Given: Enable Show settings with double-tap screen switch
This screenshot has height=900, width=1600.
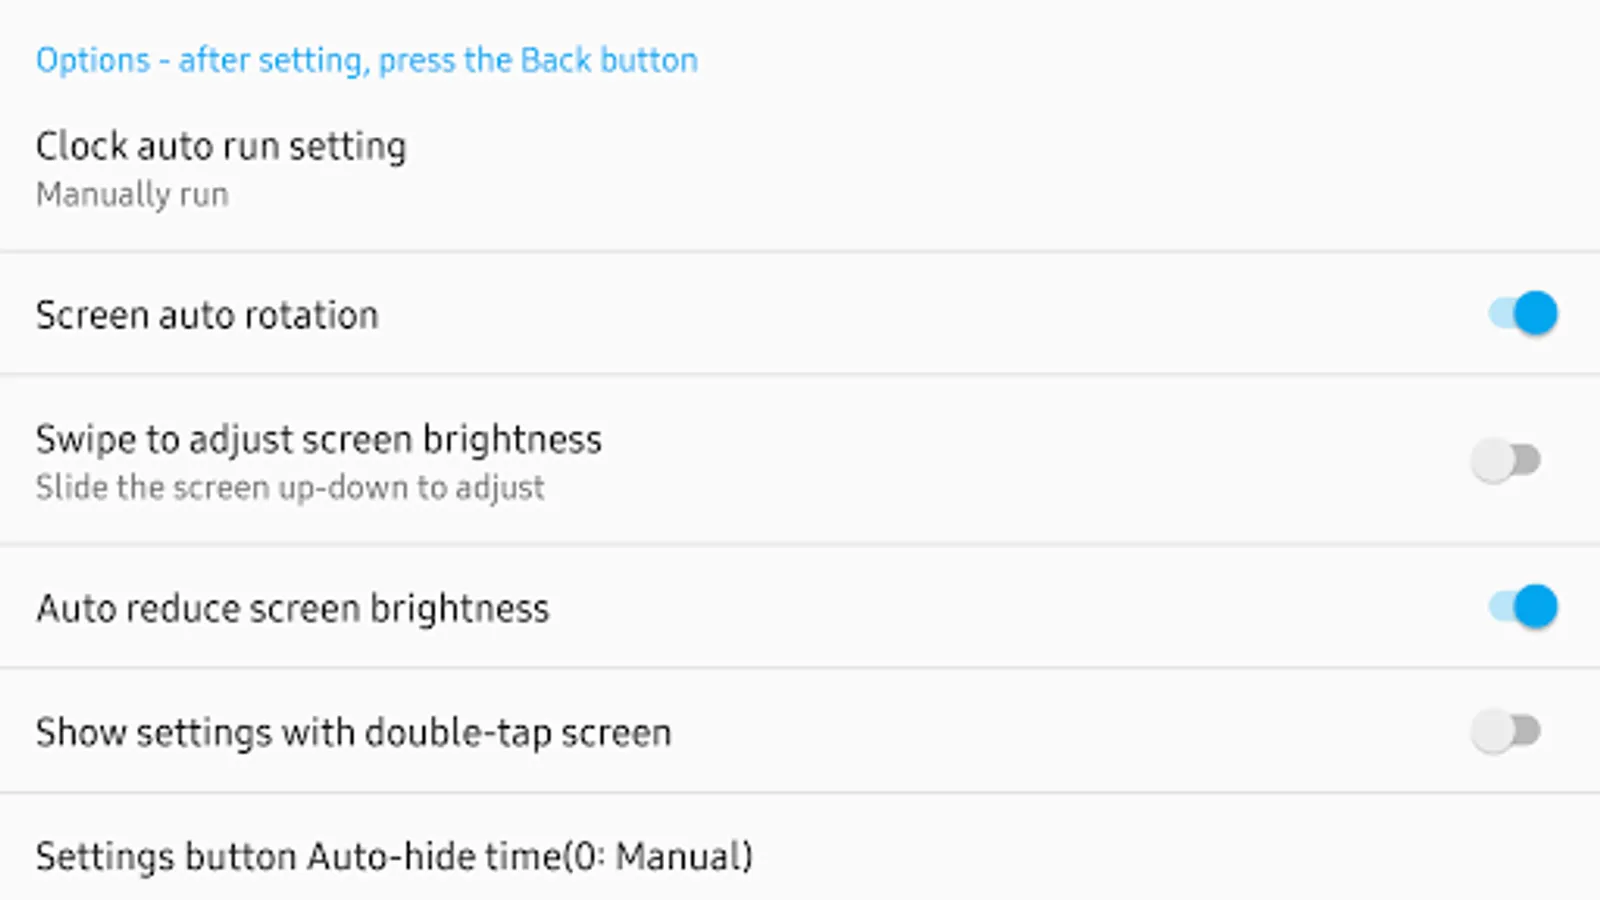Looking at the screenshot, I should click(x=1506, y=731).
